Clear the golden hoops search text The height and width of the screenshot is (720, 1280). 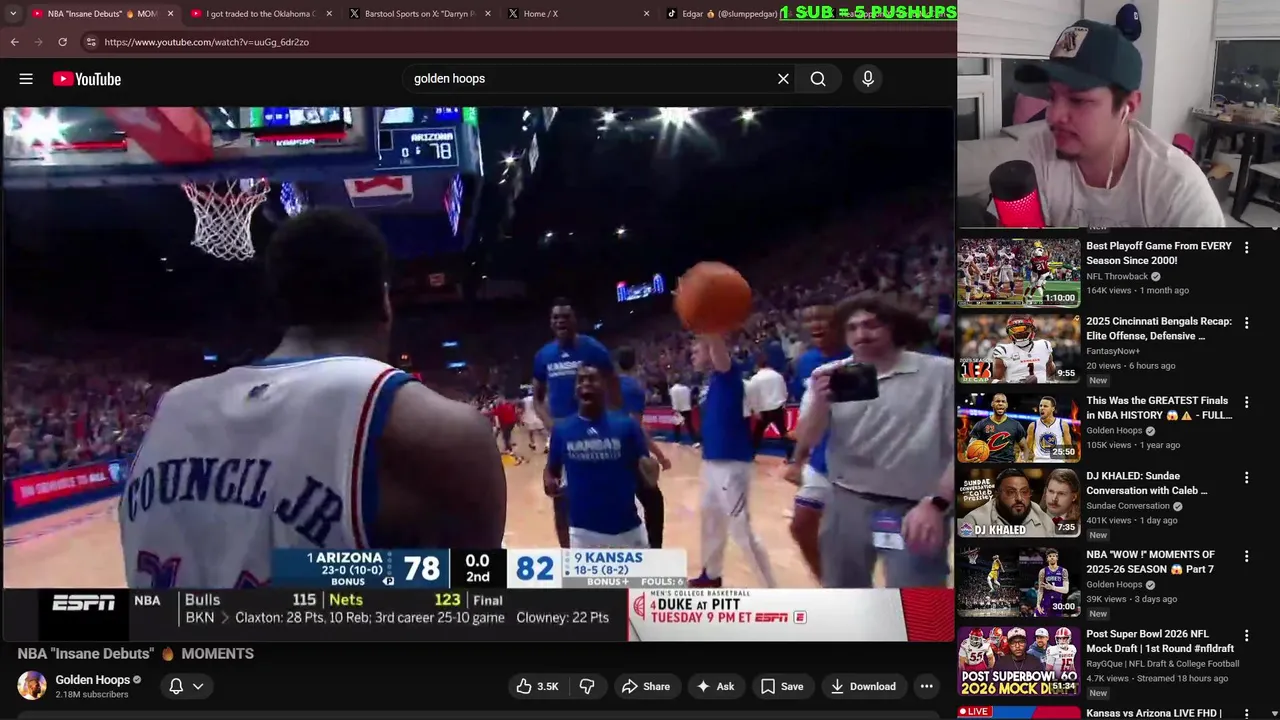(x=783, y=79)
